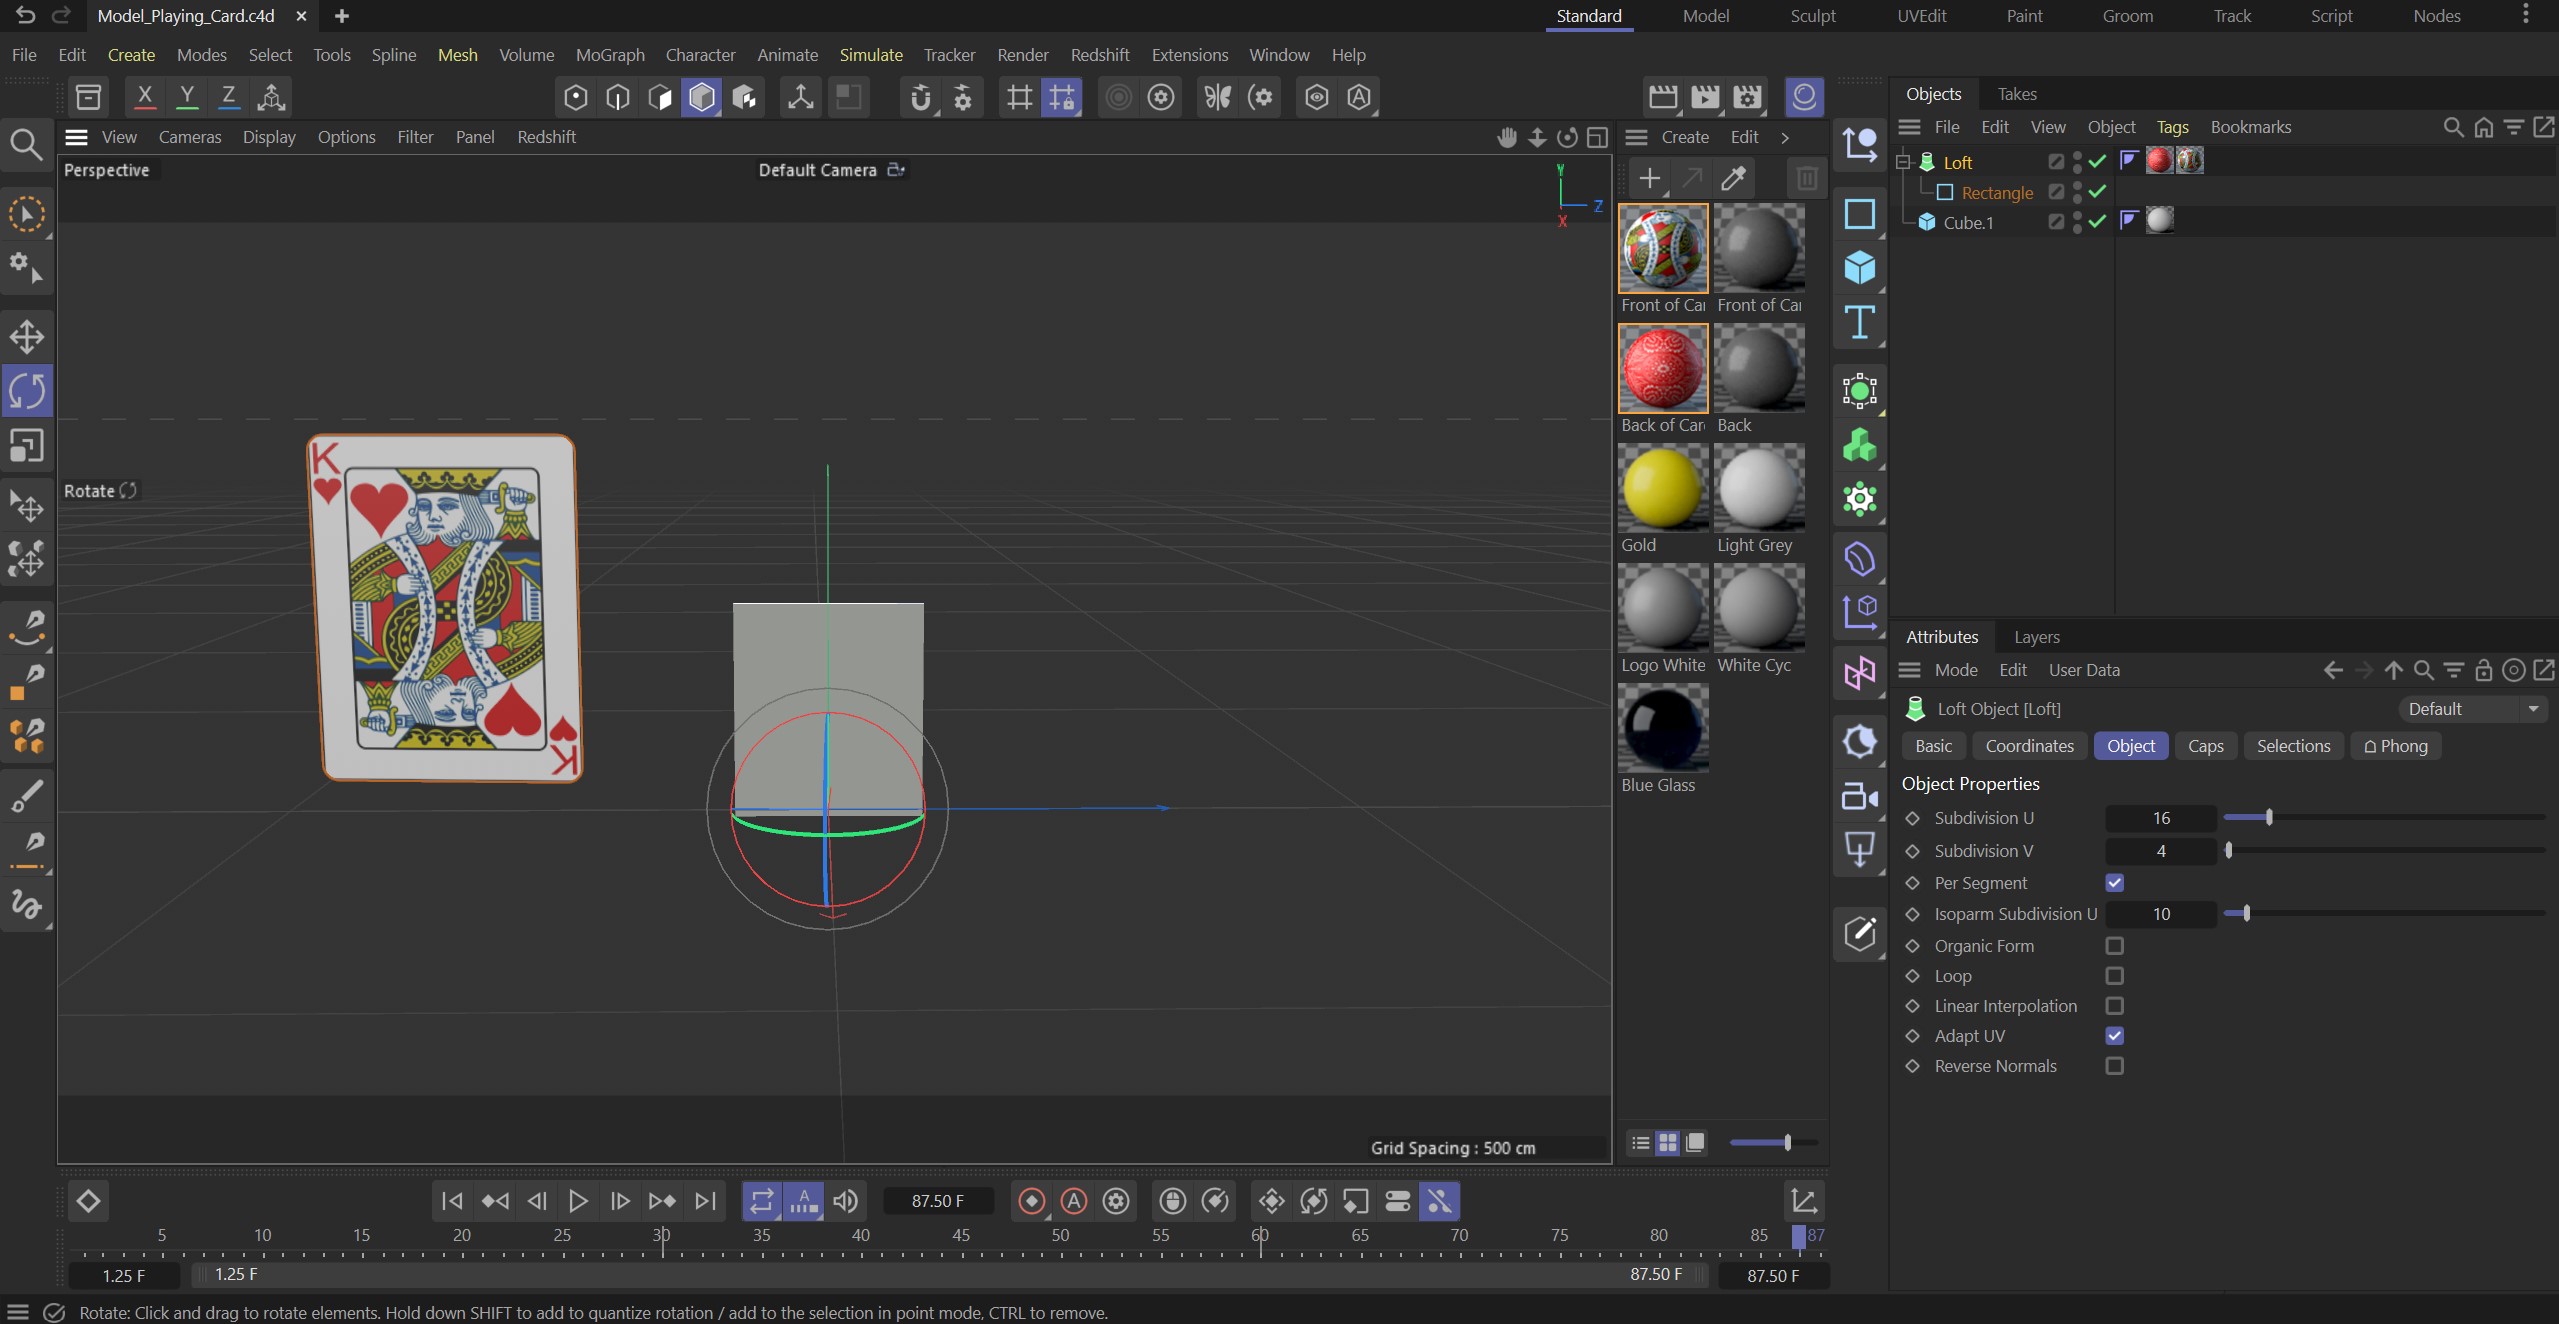Viewport: 2559px width, 1324px height.
Task: Collapse the Loft object tree
Action: pyautogui.click(x=1903, y=162)
